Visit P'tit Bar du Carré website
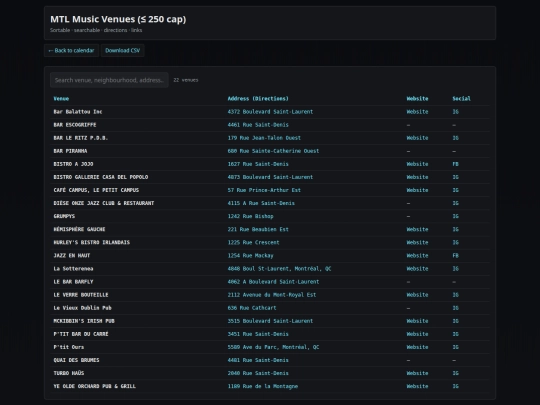Viewport: 540px width, 405px height. pos(417,334)
